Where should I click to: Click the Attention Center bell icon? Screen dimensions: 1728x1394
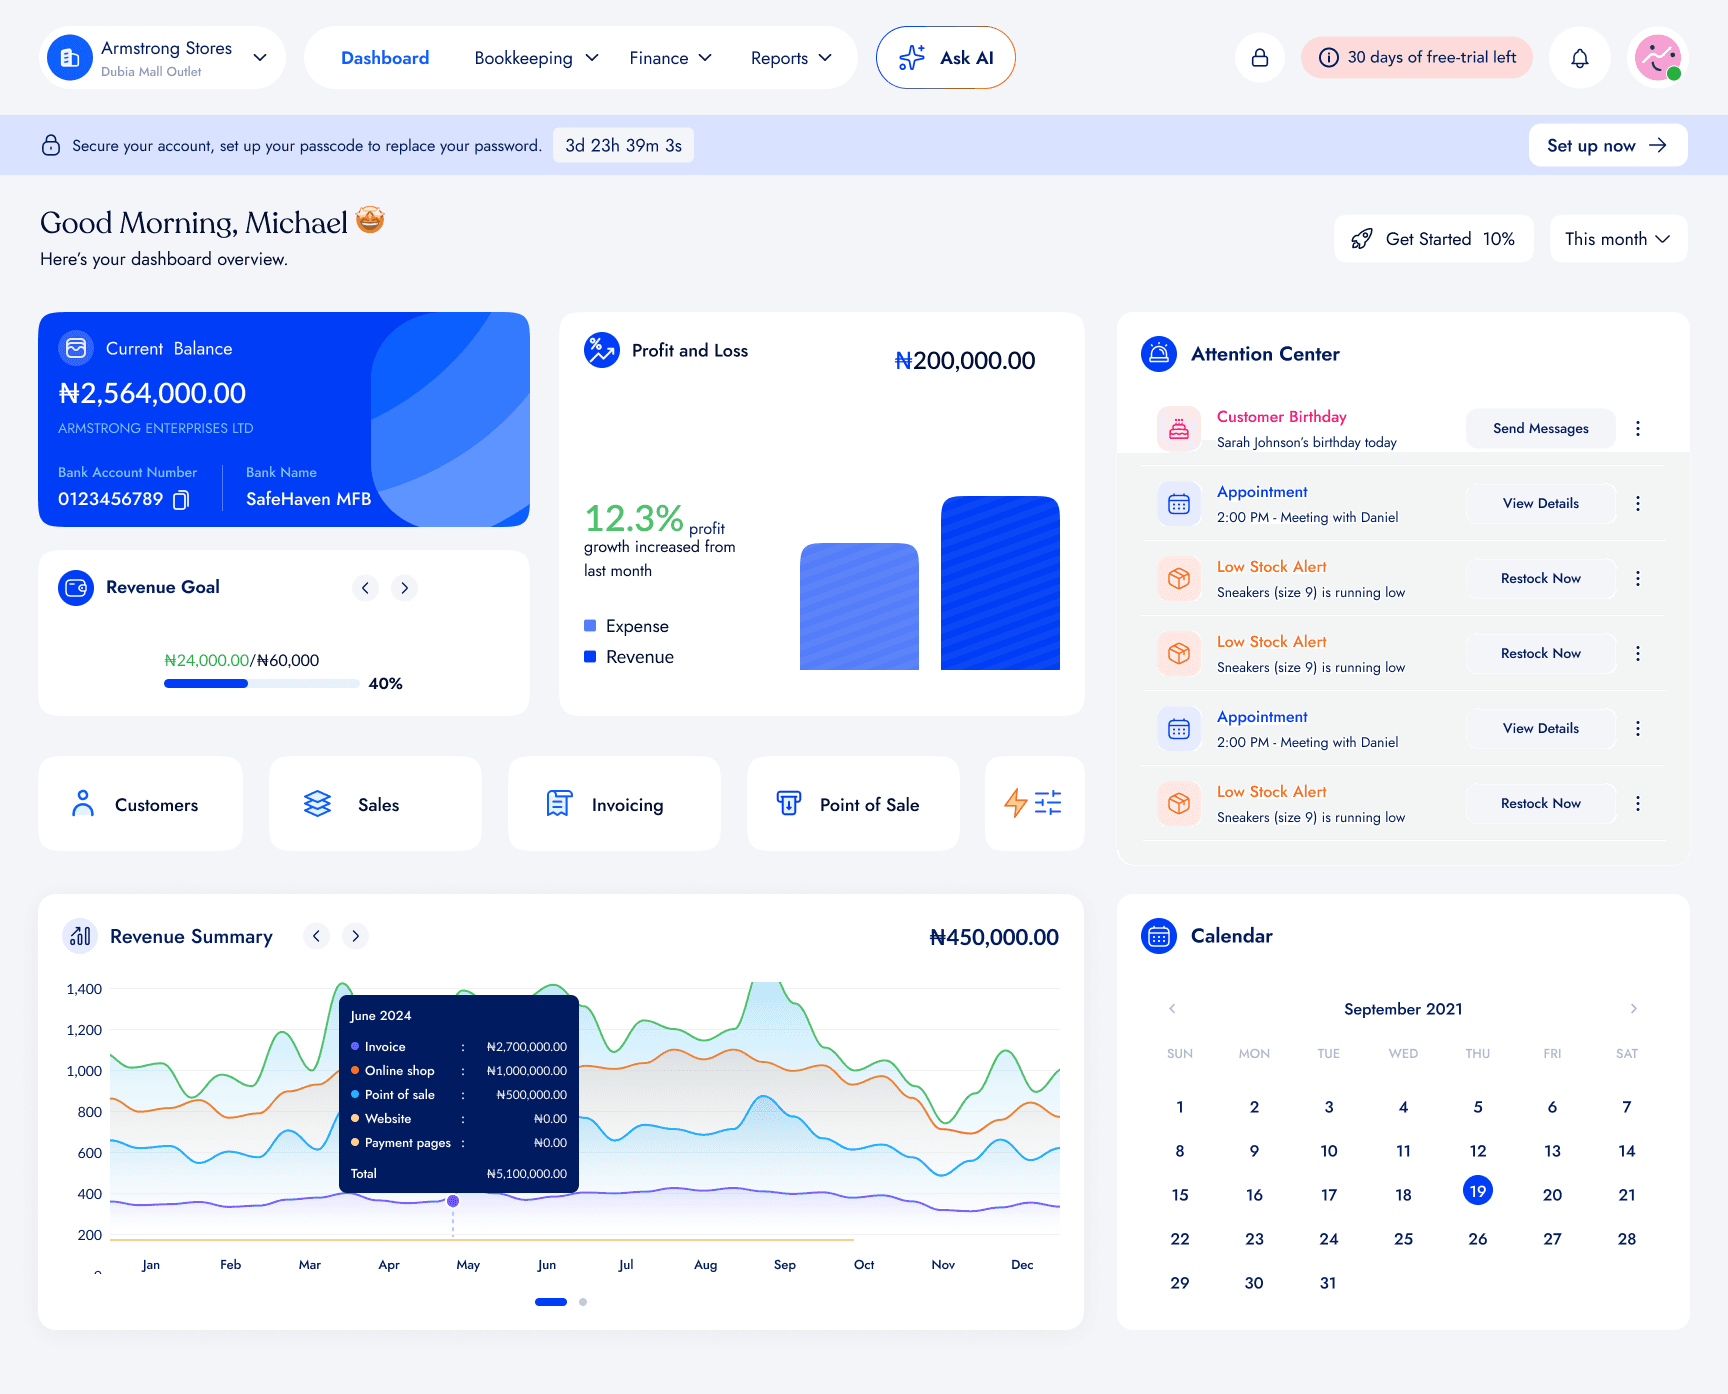point(1159,354)
